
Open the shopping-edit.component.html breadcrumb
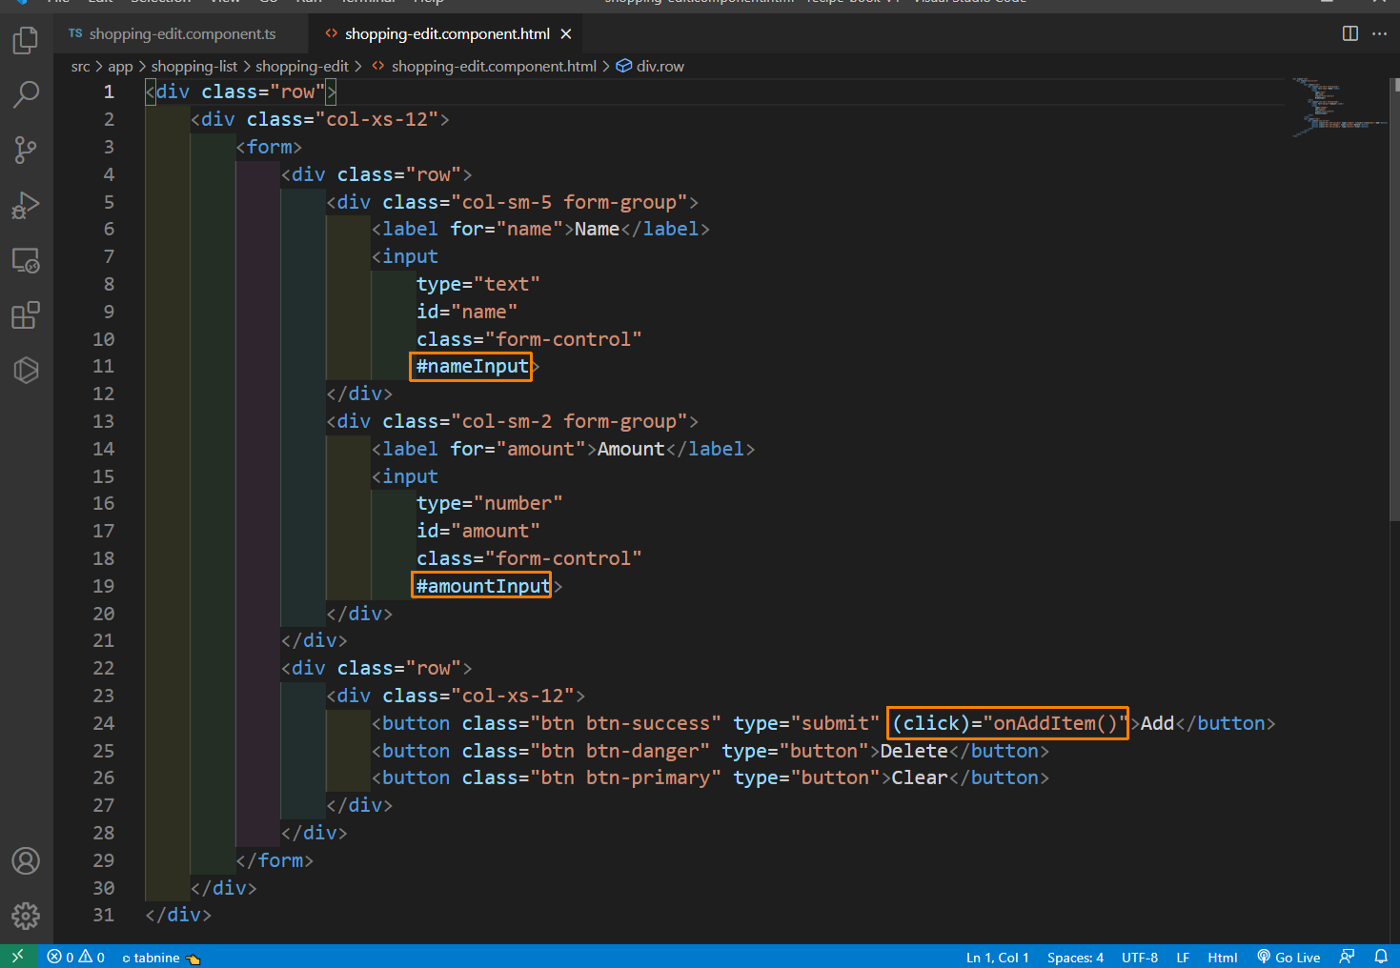point(484,66)
